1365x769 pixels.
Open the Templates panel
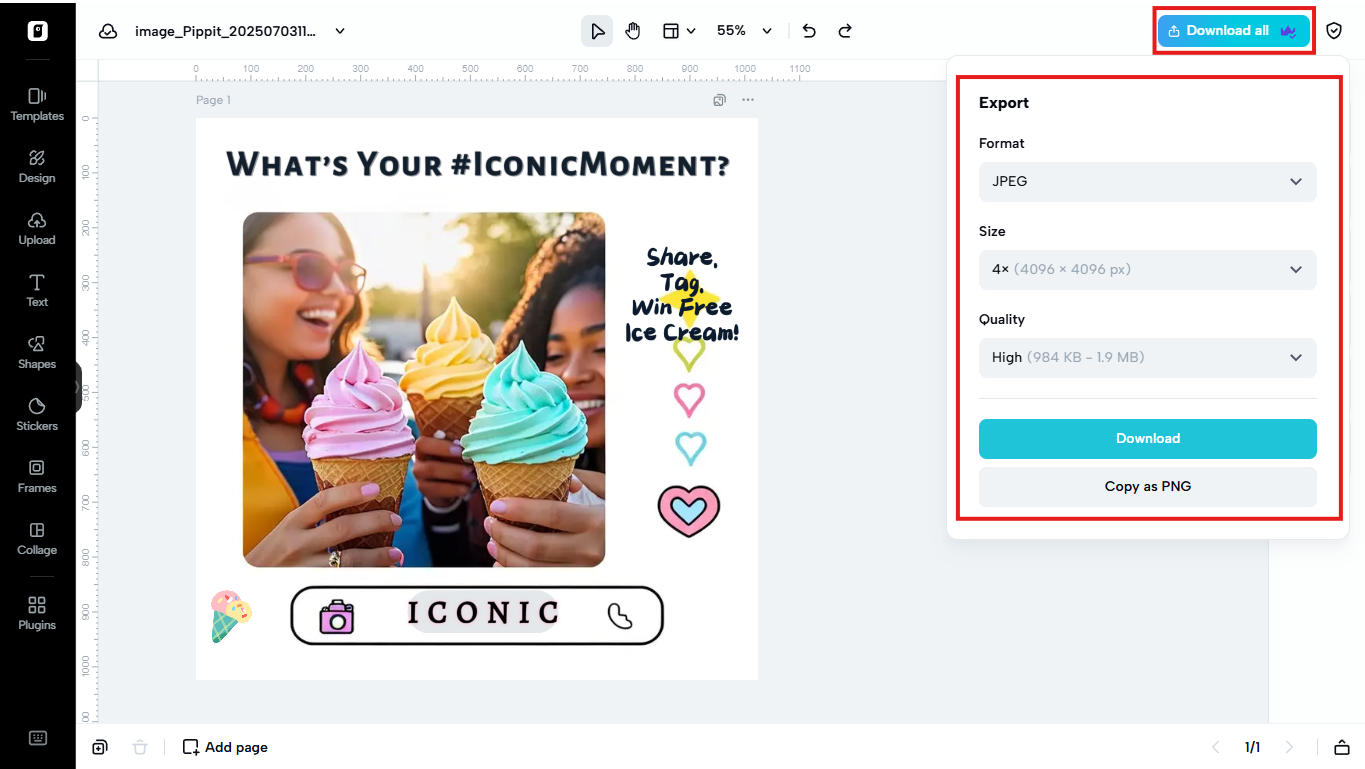click(x=37, y=104)
